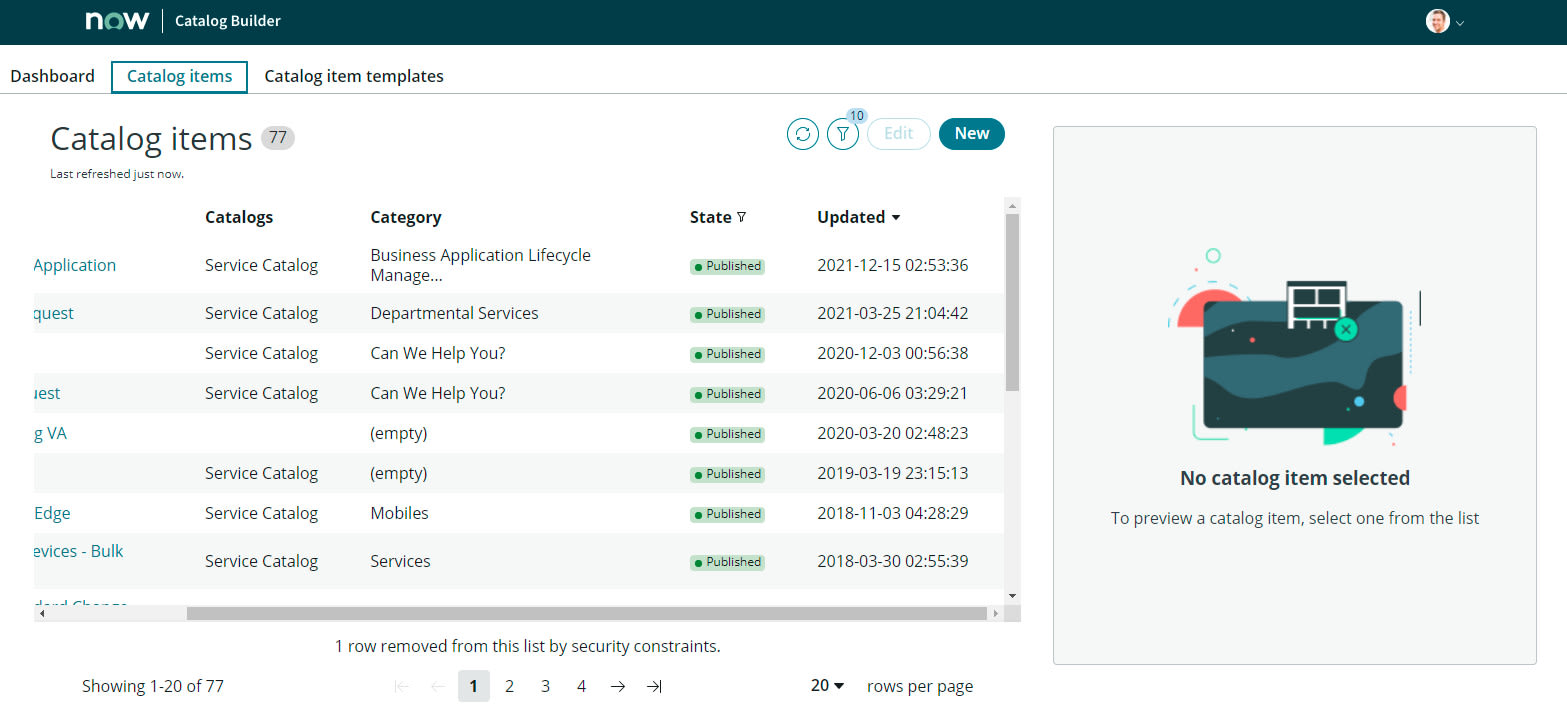Jump to last page icon
Viewport: 1567px width, 706px height.
(654, 686)
